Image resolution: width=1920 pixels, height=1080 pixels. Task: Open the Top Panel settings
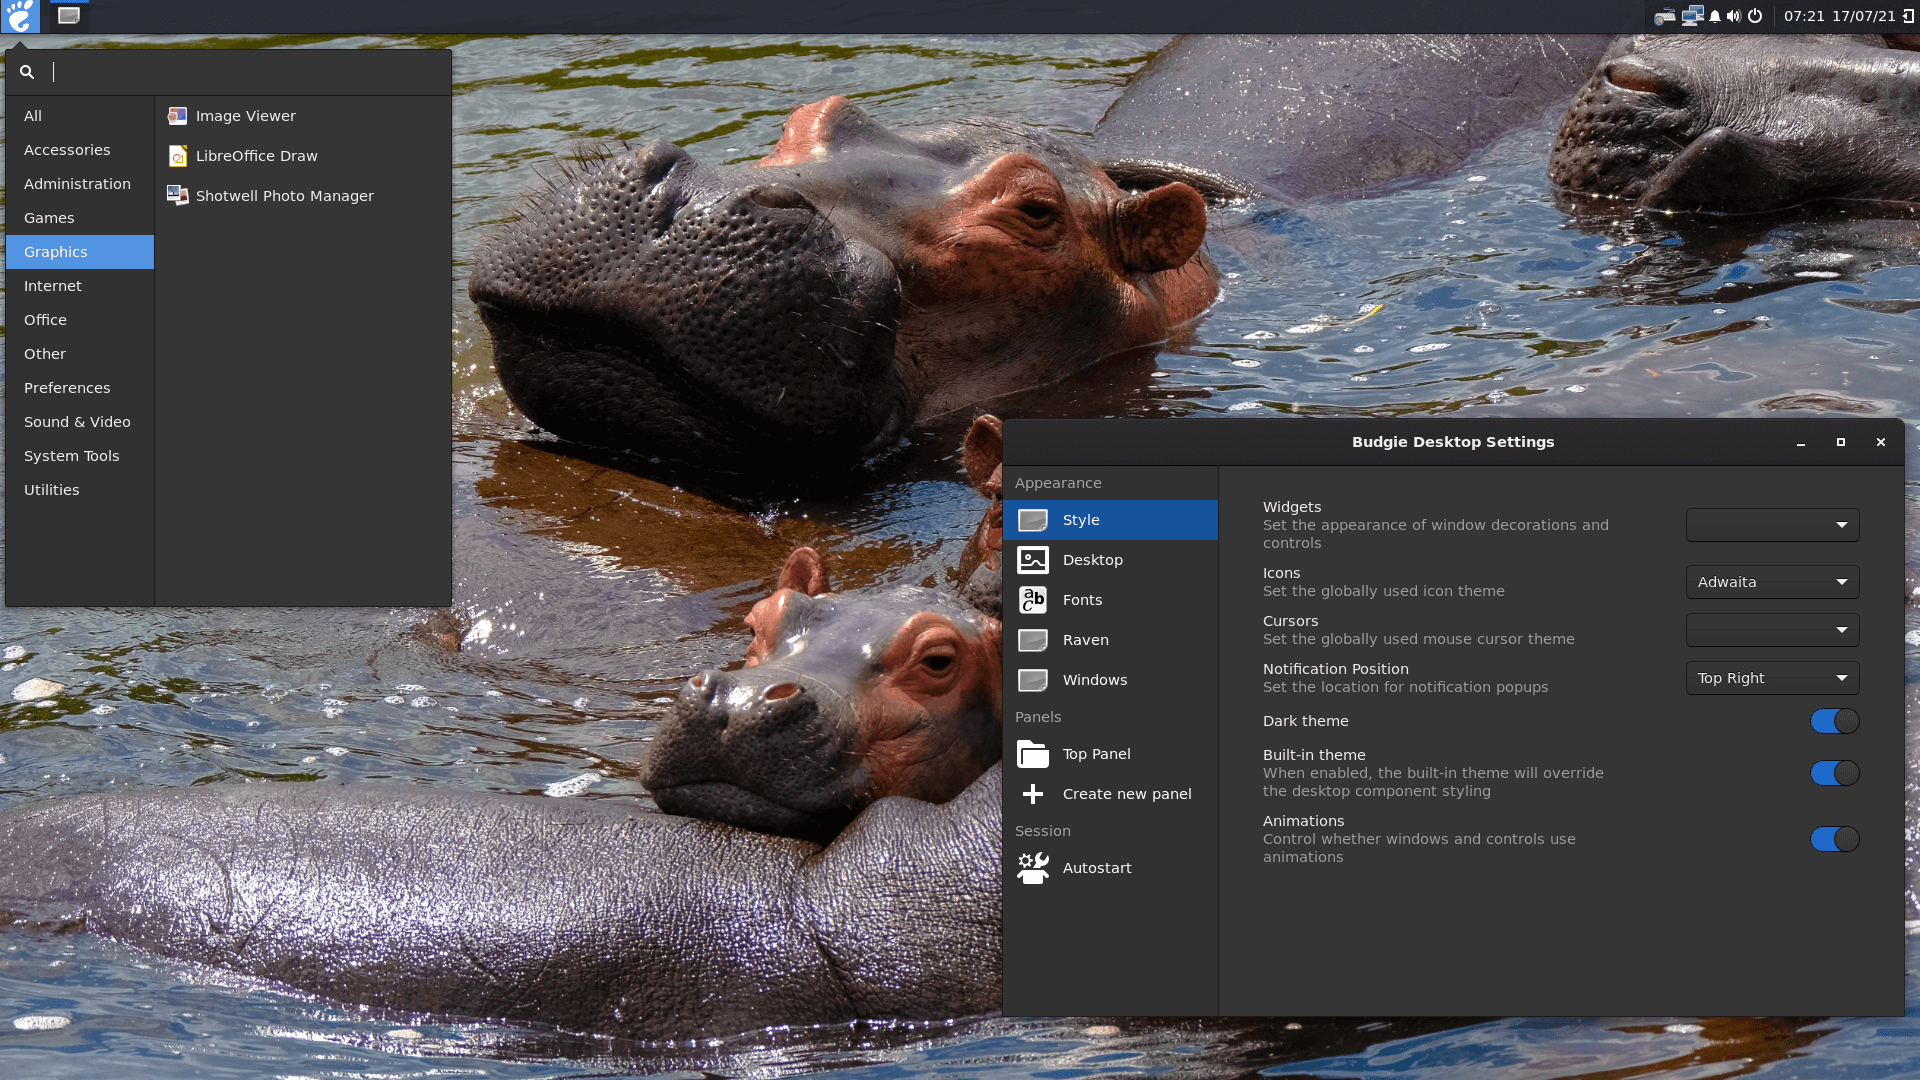1110,754
